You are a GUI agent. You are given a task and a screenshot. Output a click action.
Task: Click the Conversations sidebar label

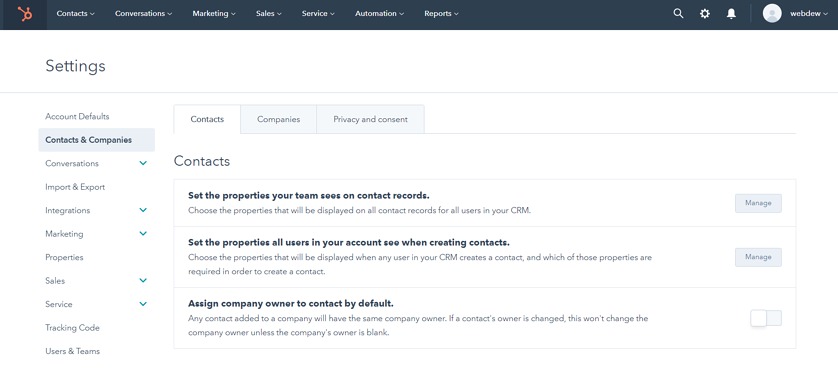72,164
